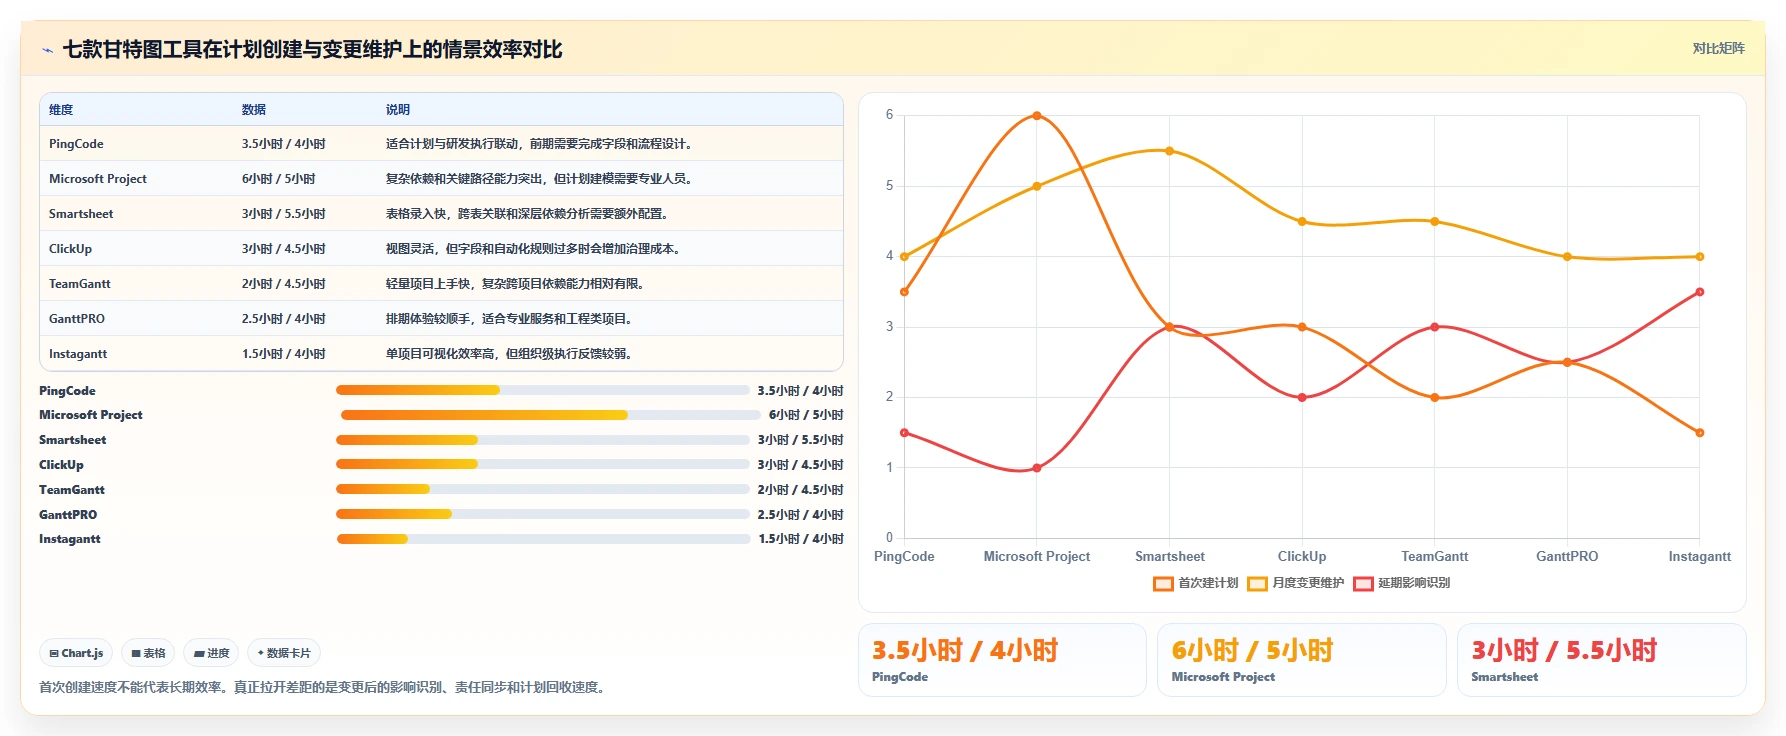Click the ClickUp progress bar

click(543, 464)
